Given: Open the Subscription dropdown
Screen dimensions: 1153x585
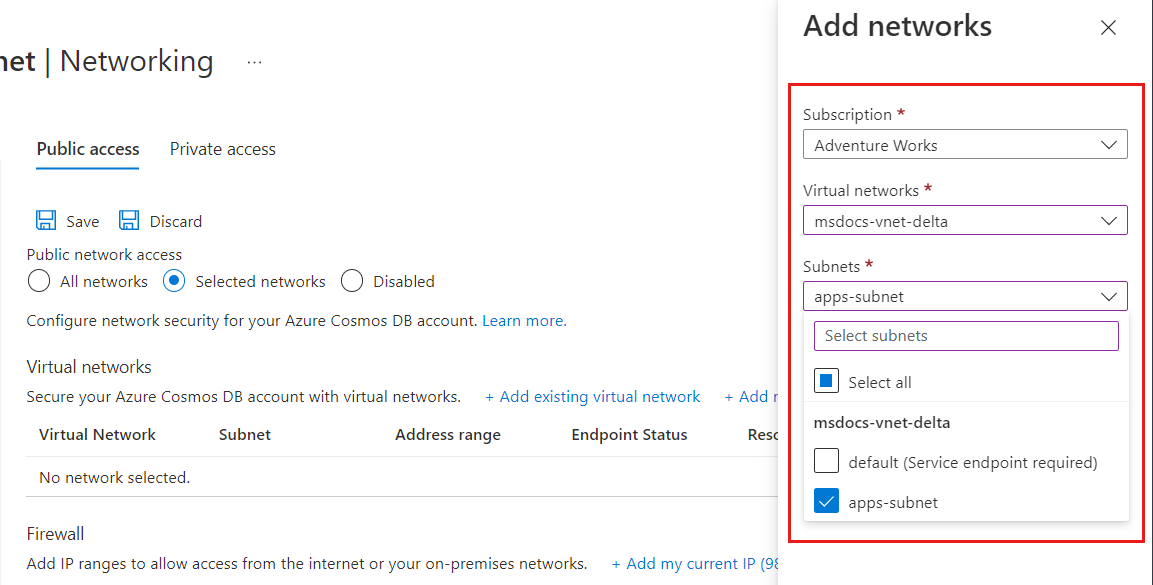Looking at the screenshot, I should (1109, 144).
